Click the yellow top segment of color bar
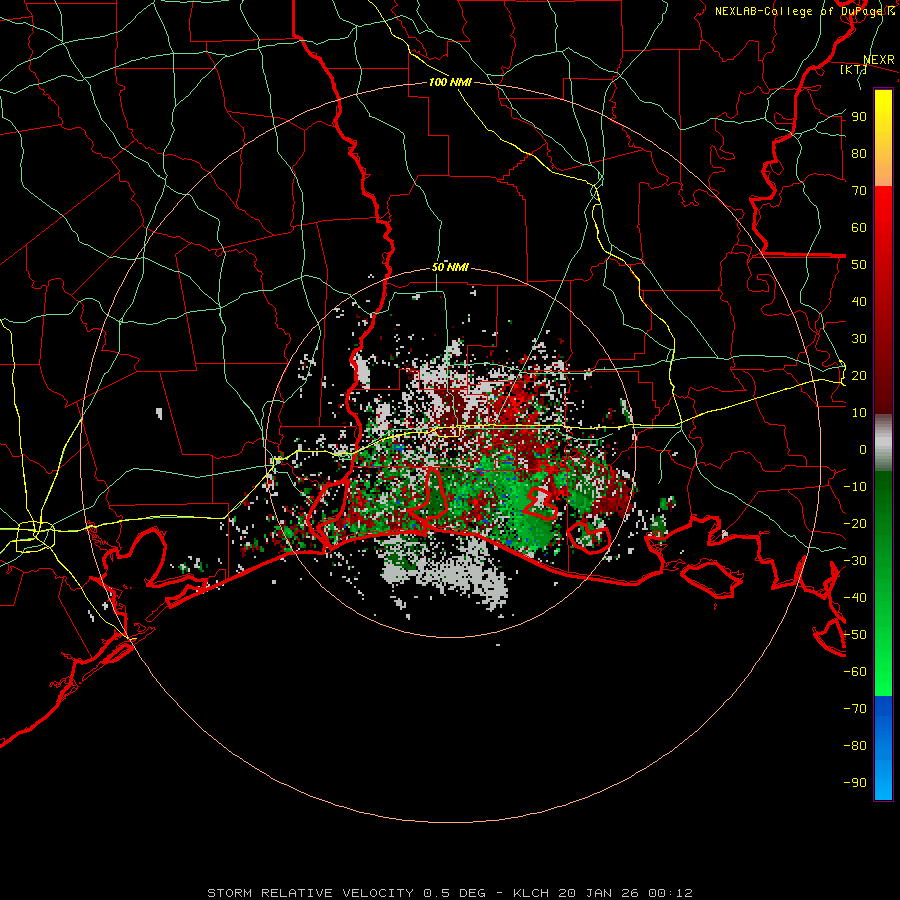 (x=883, y=138)
